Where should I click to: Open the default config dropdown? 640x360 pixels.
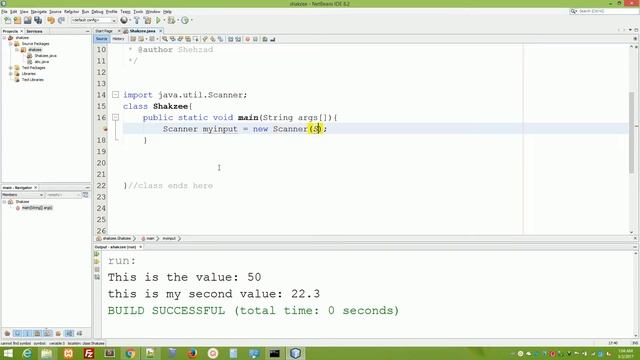tap(94, 20)
